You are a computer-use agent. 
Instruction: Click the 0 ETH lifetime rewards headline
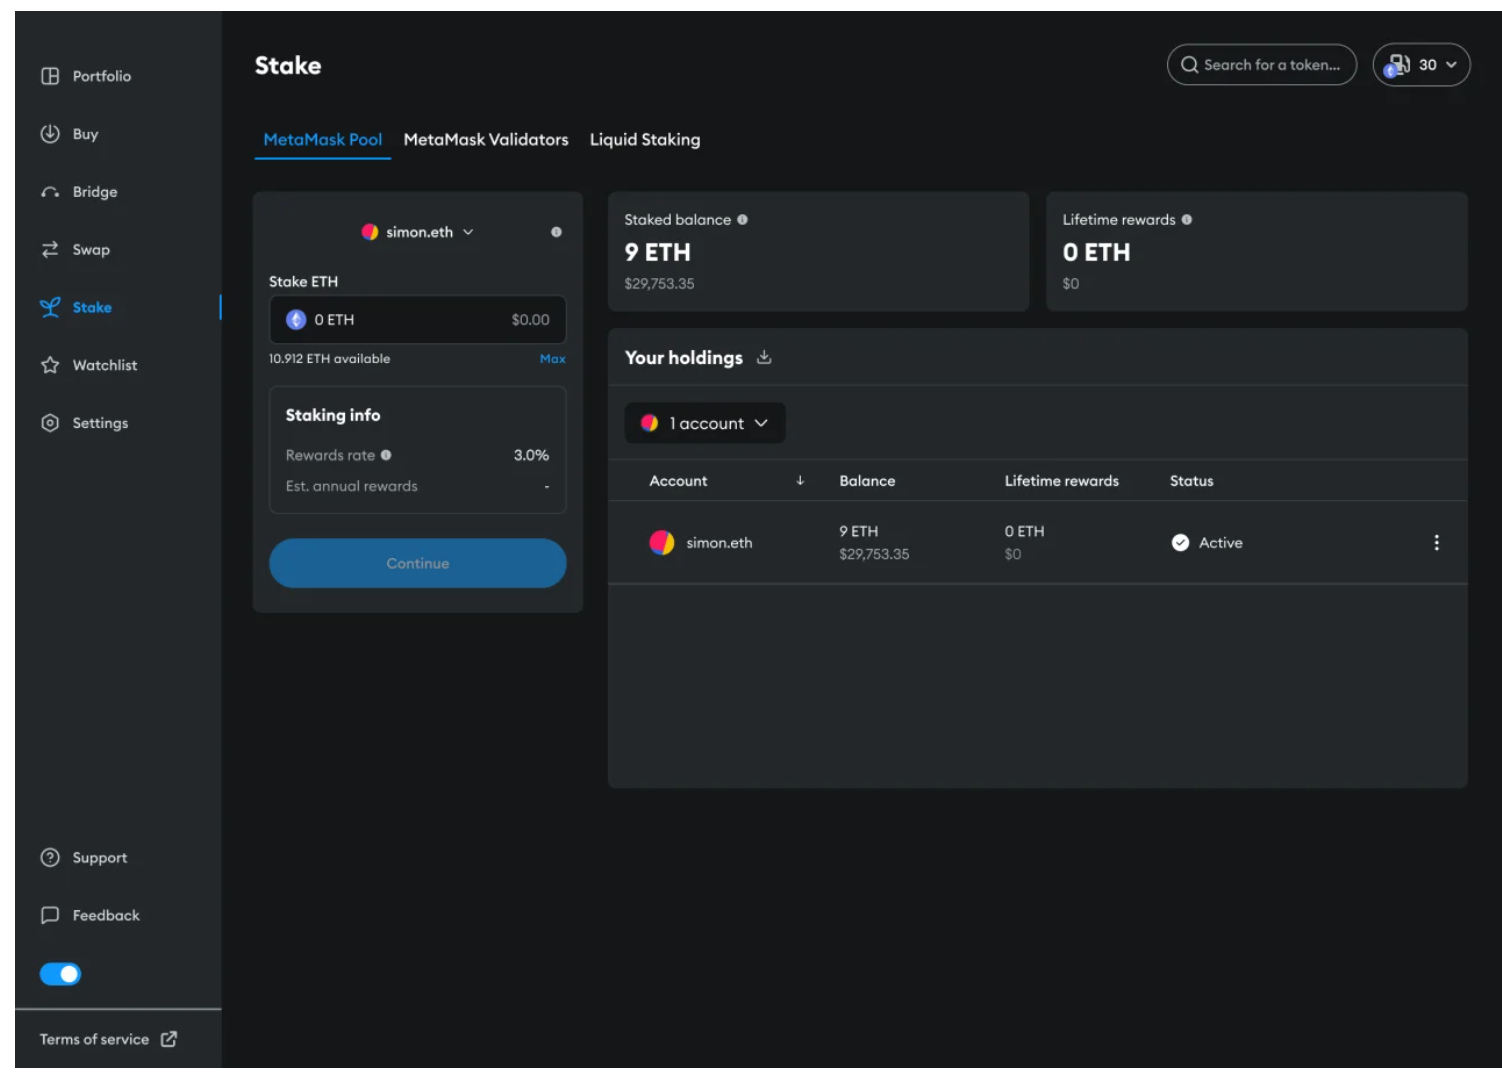[x=1096, y=252]
